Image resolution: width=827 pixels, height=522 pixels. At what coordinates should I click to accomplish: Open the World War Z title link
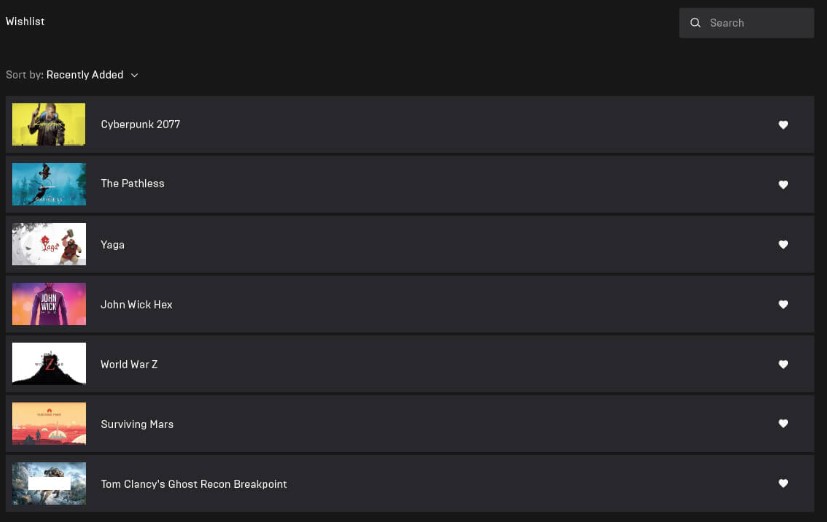click(x=129, y=364)
